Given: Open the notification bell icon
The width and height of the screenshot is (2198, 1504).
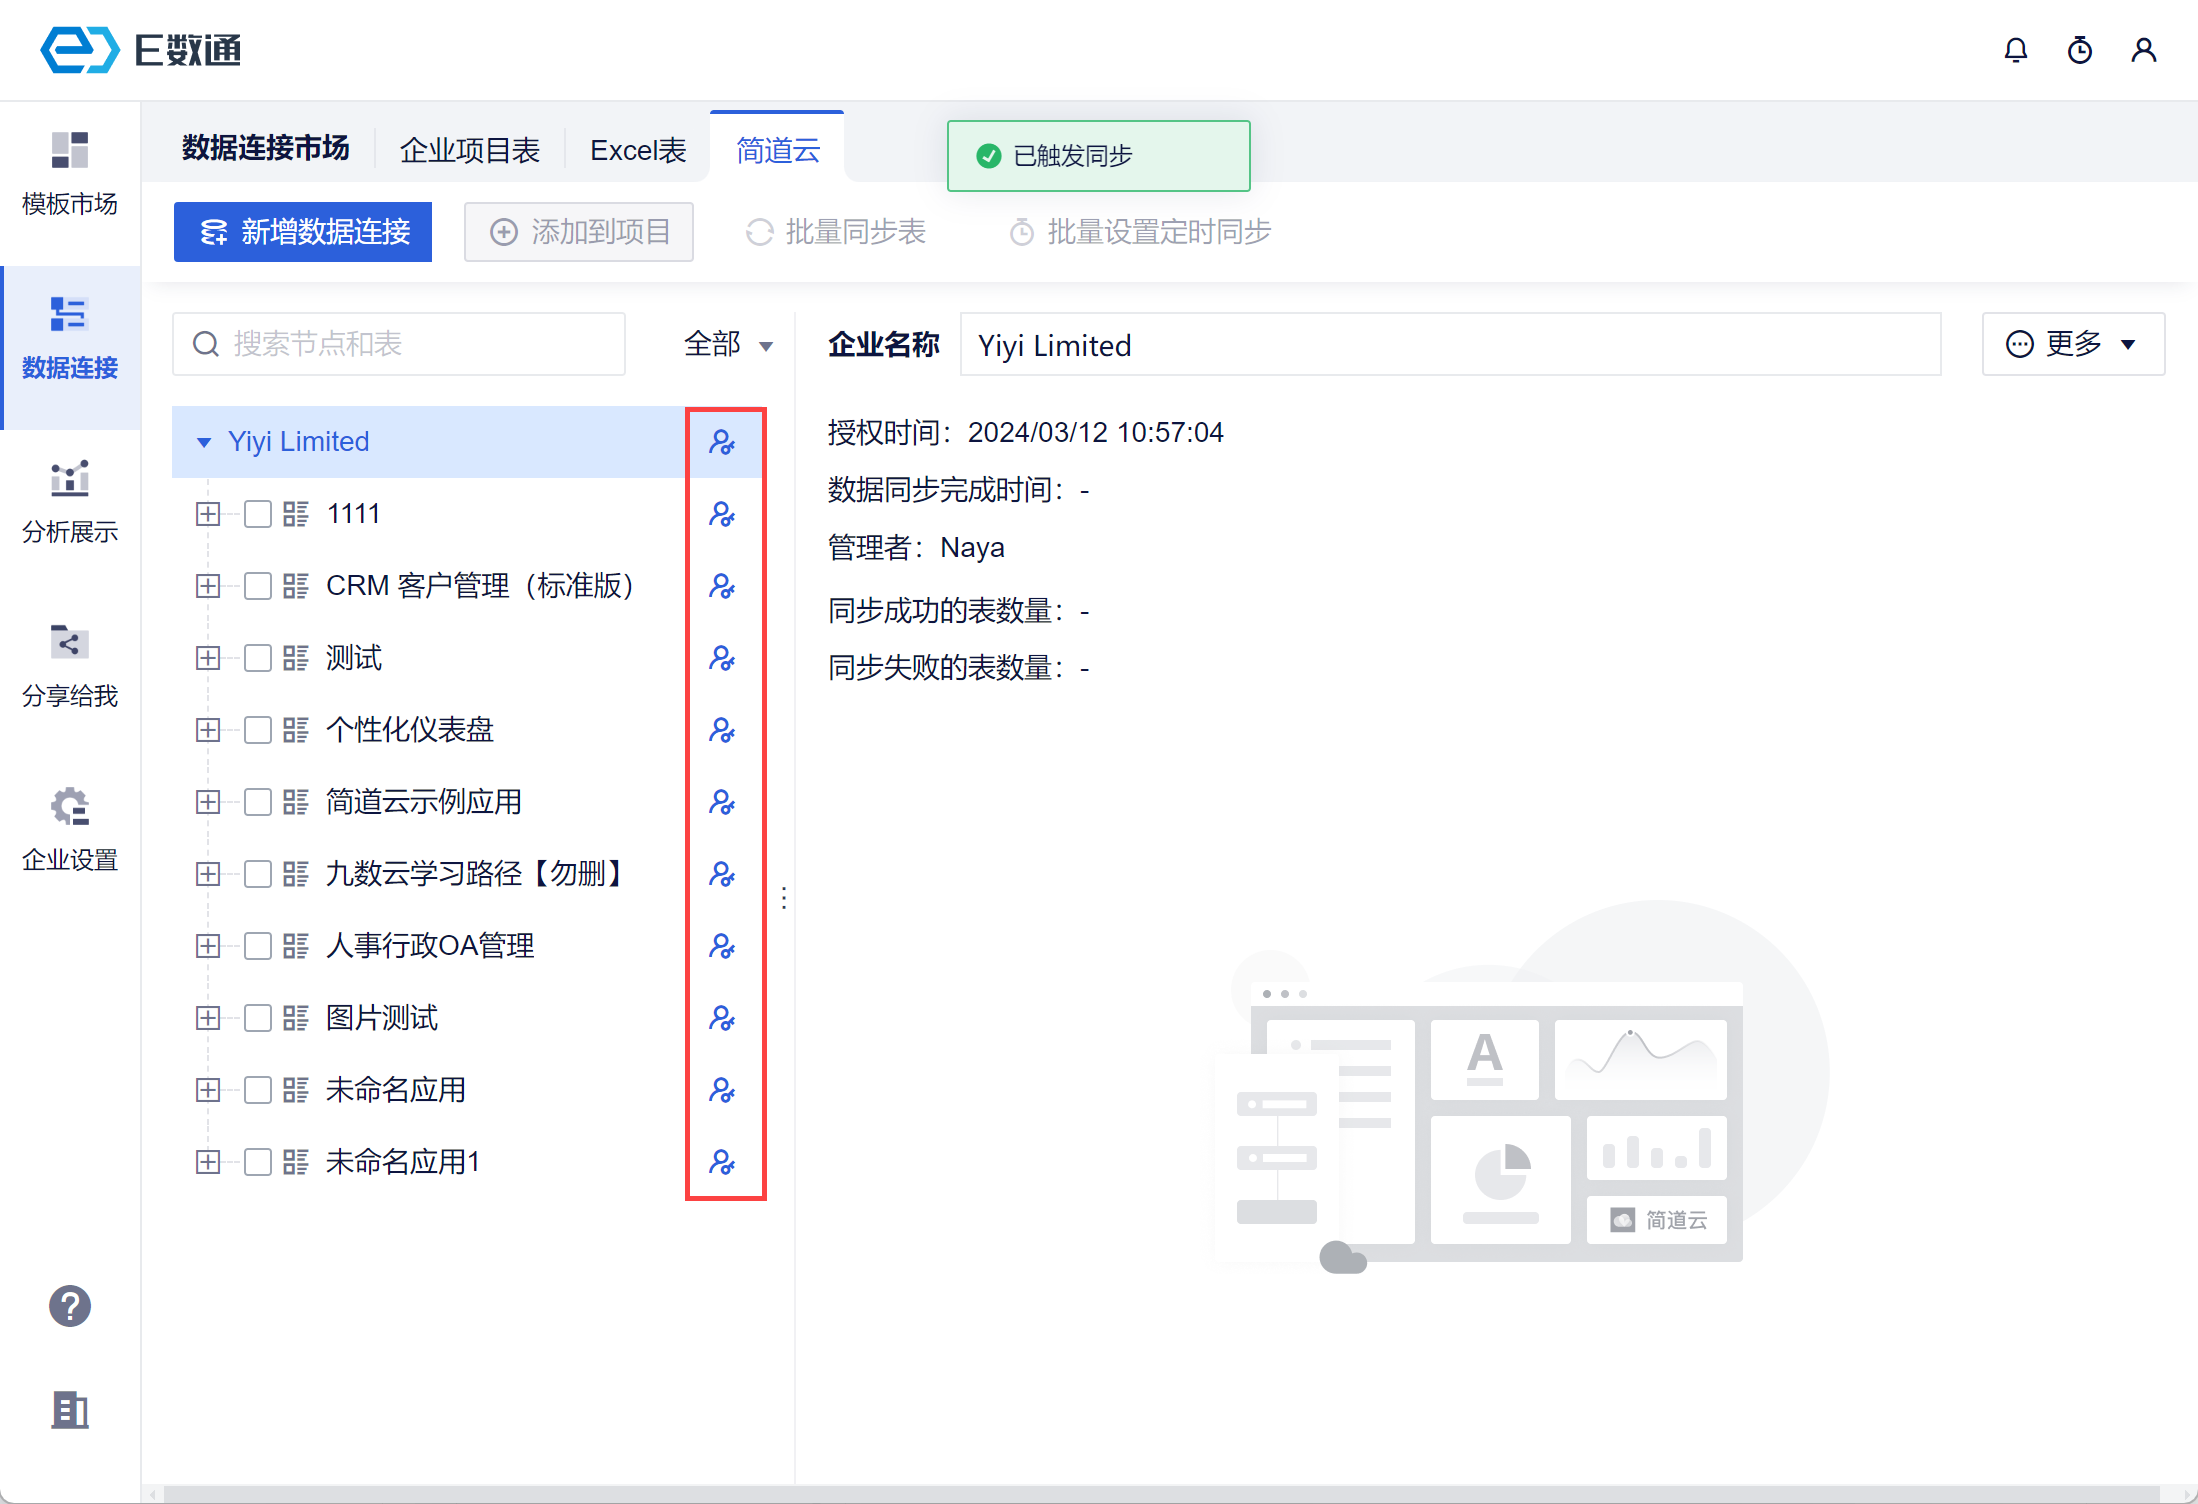Looking at the screenshot, I should point(2015,50).
